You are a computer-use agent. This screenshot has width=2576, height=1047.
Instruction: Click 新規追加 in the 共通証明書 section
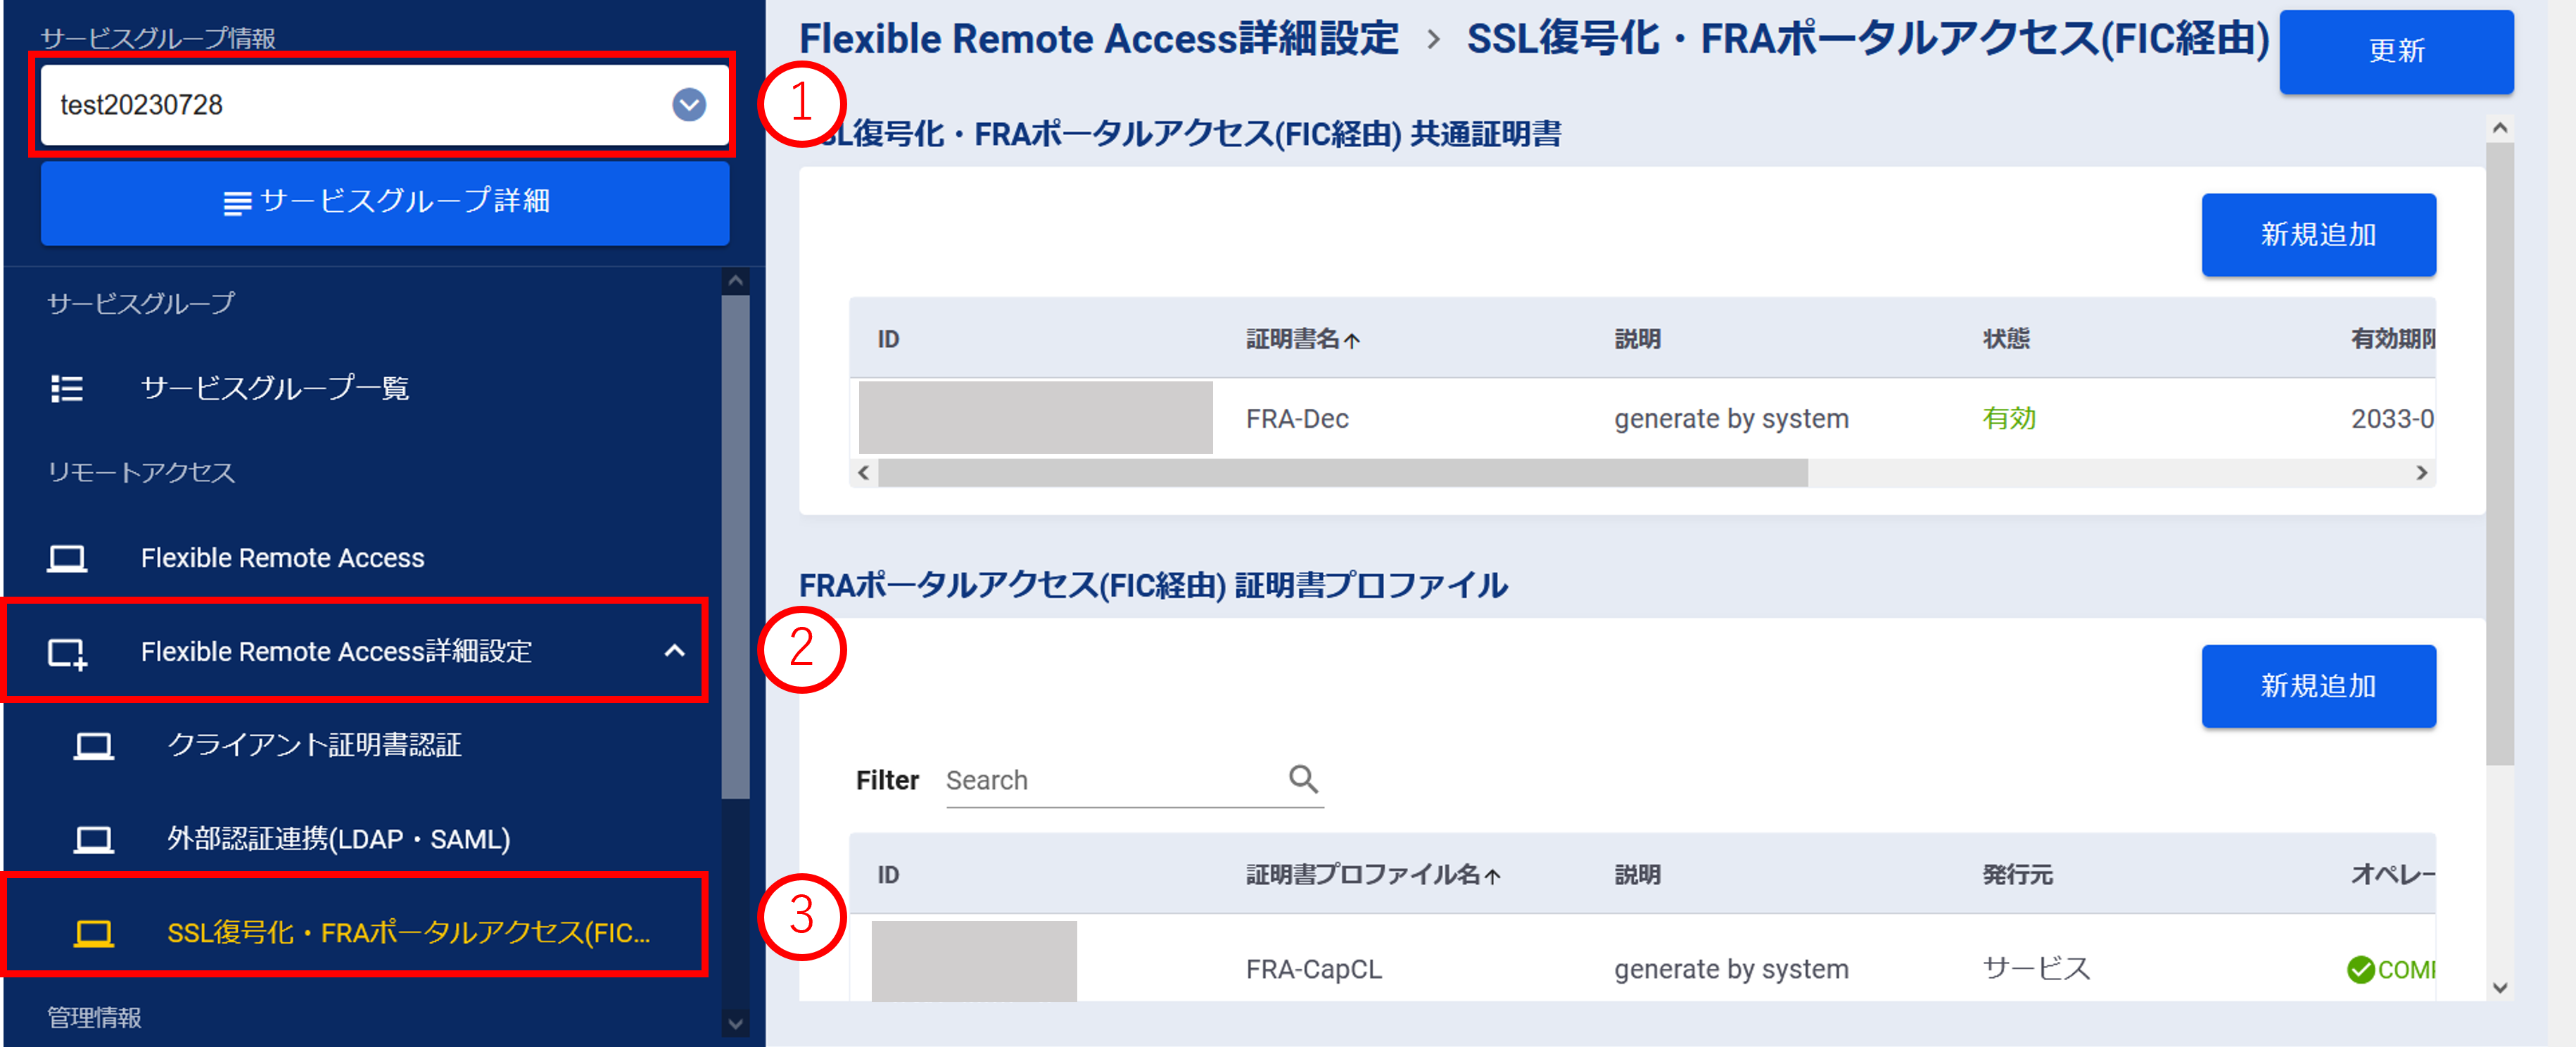pyautogui.click(x=2317, y=235)
